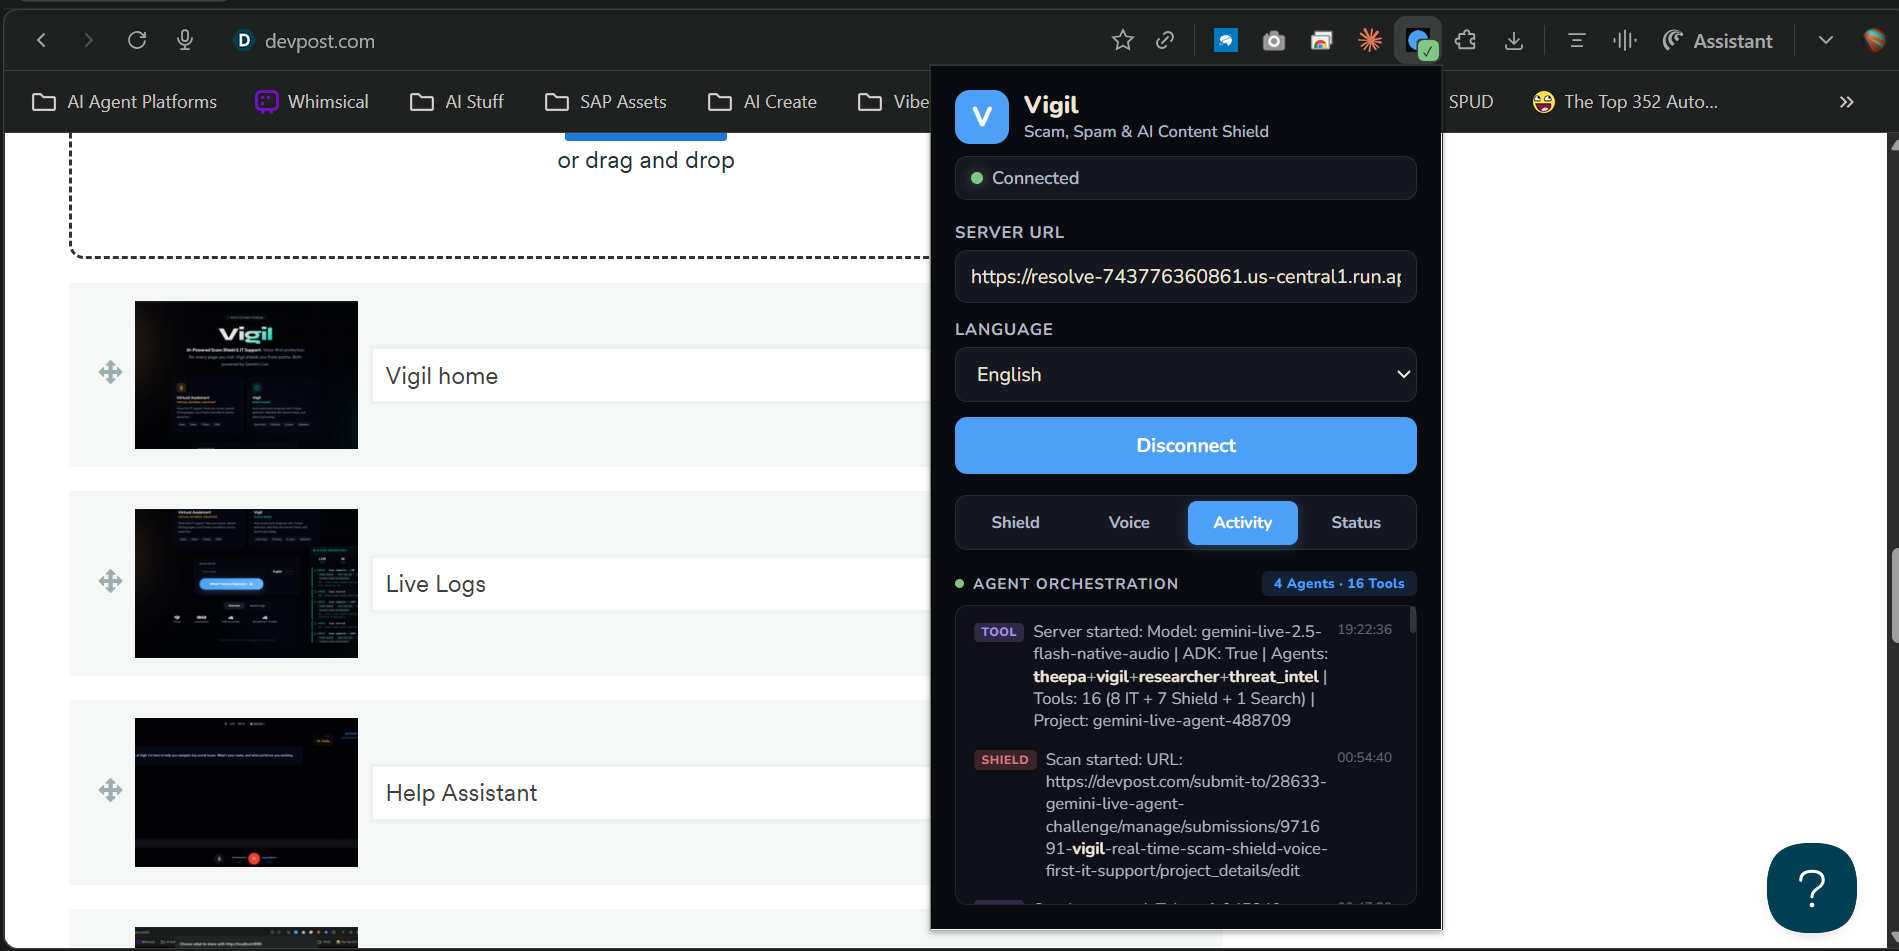Click the Server URL input field

point(1185,277)
